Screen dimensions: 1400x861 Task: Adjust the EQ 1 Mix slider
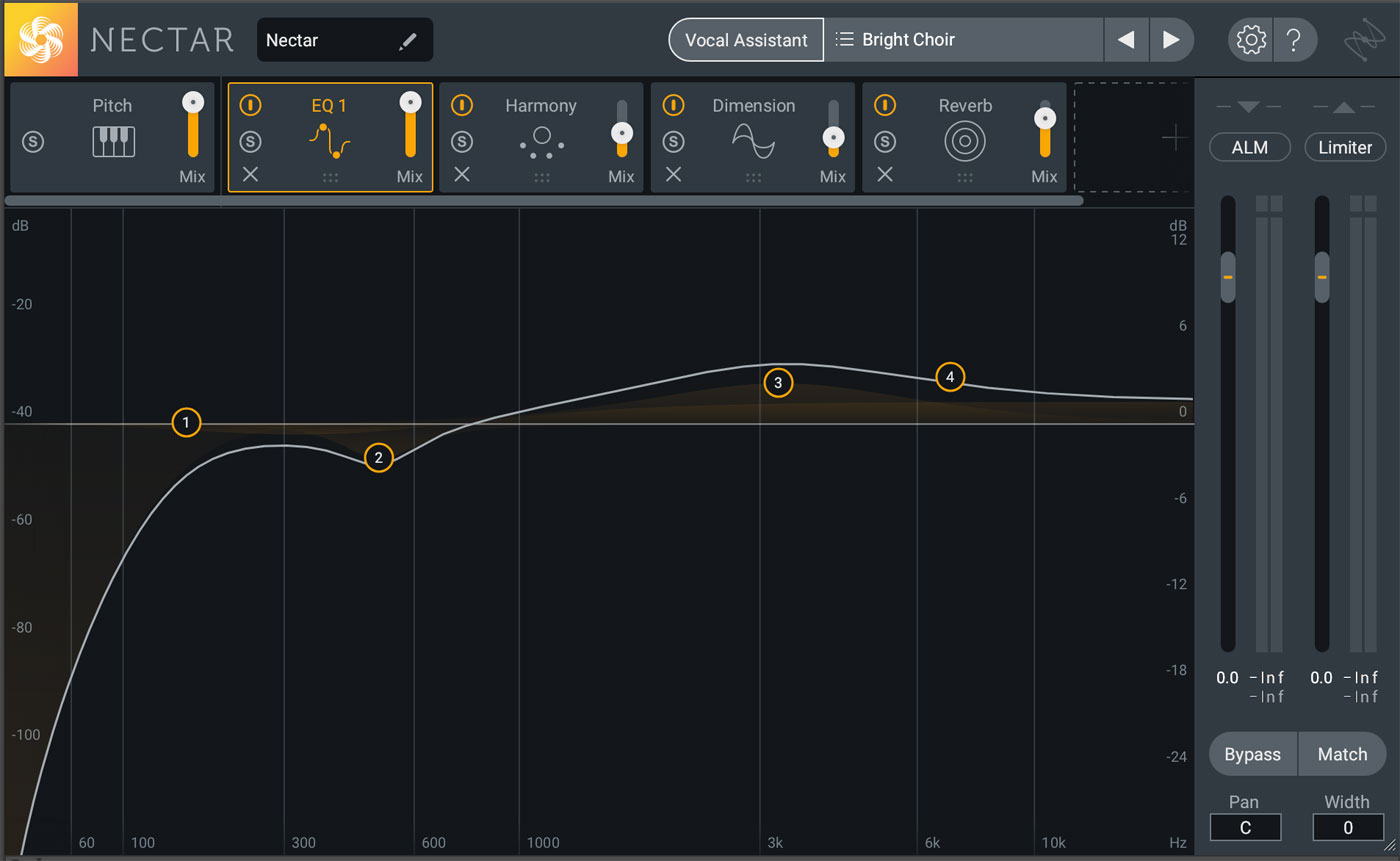[x=409, y=102]
